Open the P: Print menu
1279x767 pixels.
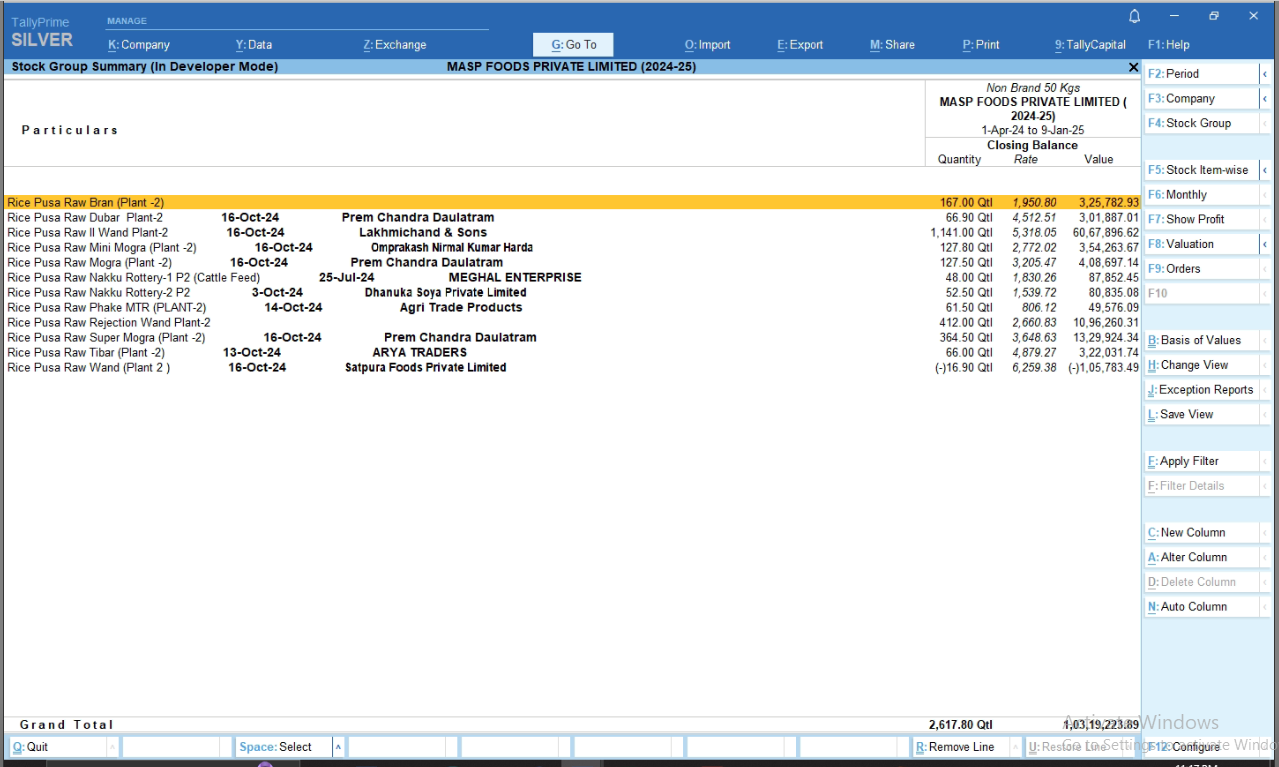point(981,45)
